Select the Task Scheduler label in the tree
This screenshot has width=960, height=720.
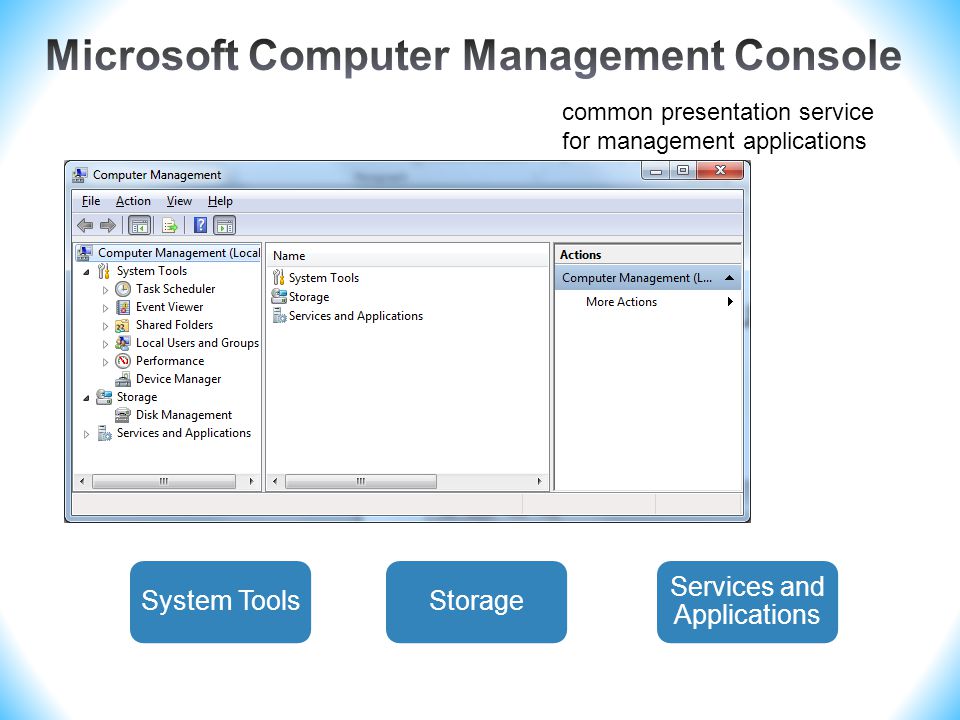[x=176, y=289]
